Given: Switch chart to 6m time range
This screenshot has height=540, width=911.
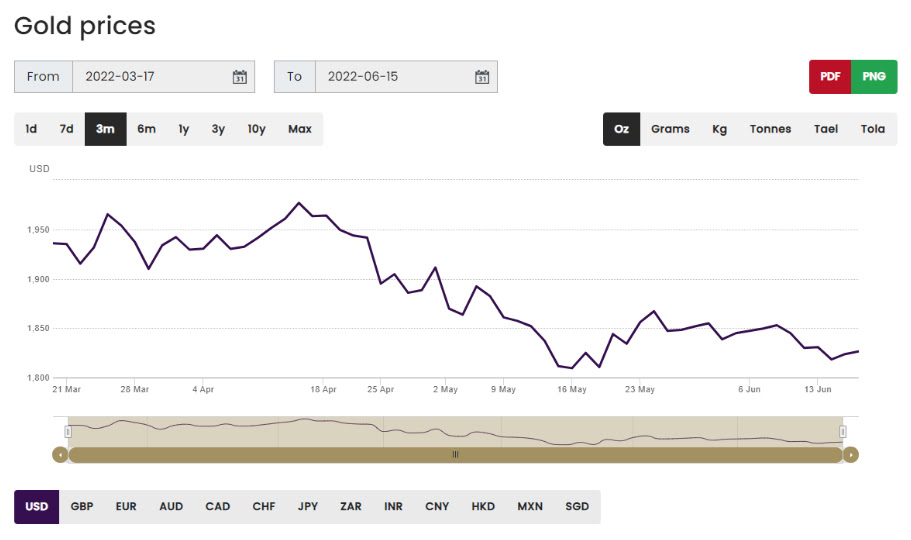Looking at the screenshot, I should click(x=146, y=129).
